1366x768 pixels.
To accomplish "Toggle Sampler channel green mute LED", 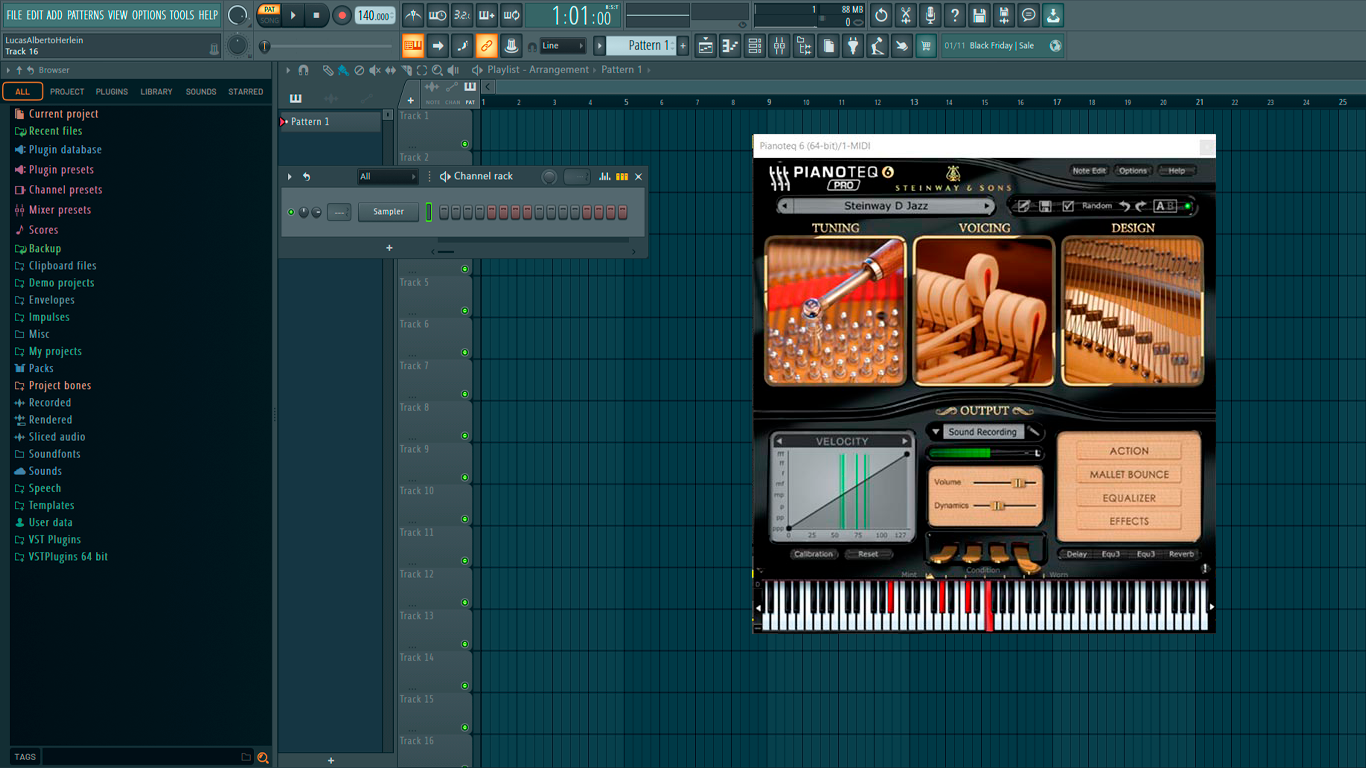I will tap(291, 212).
